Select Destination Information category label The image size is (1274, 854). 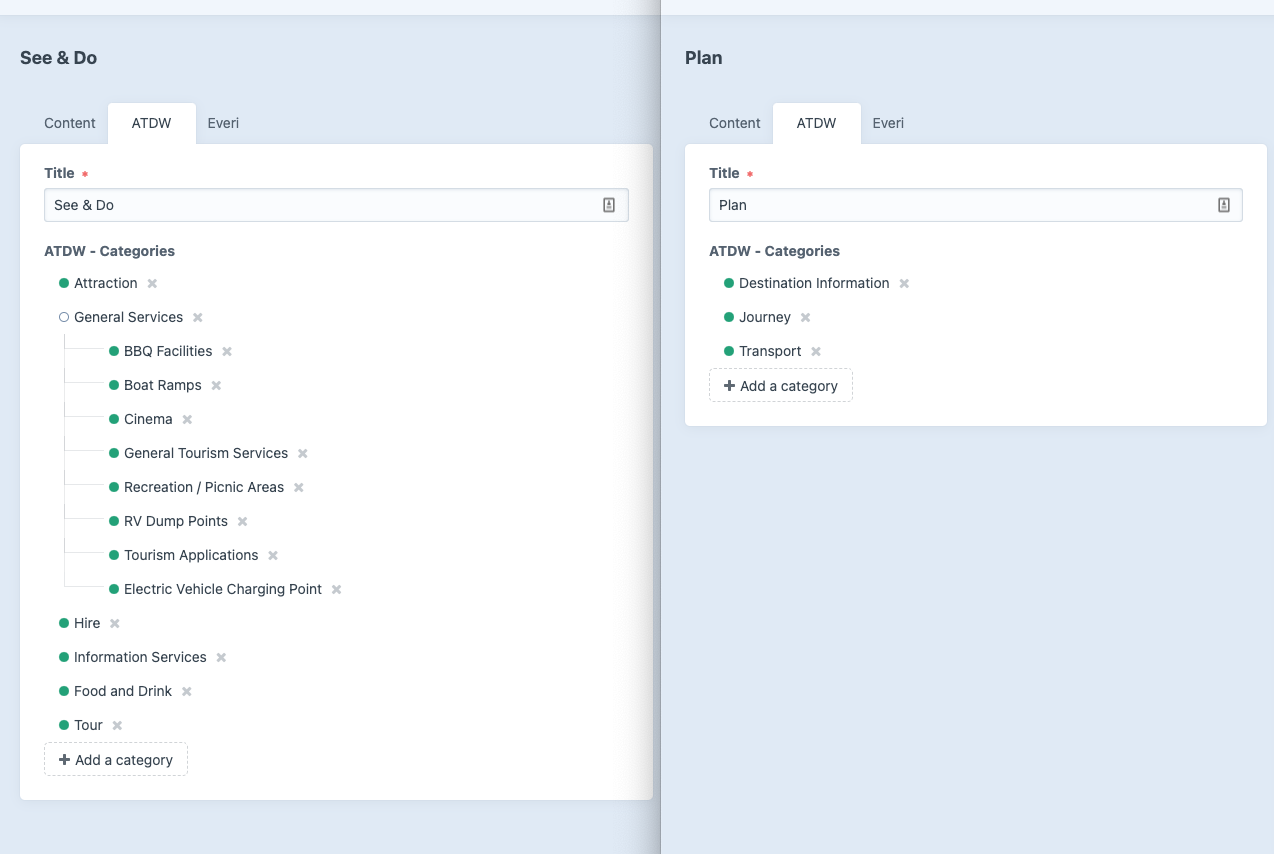coord(814,283)
